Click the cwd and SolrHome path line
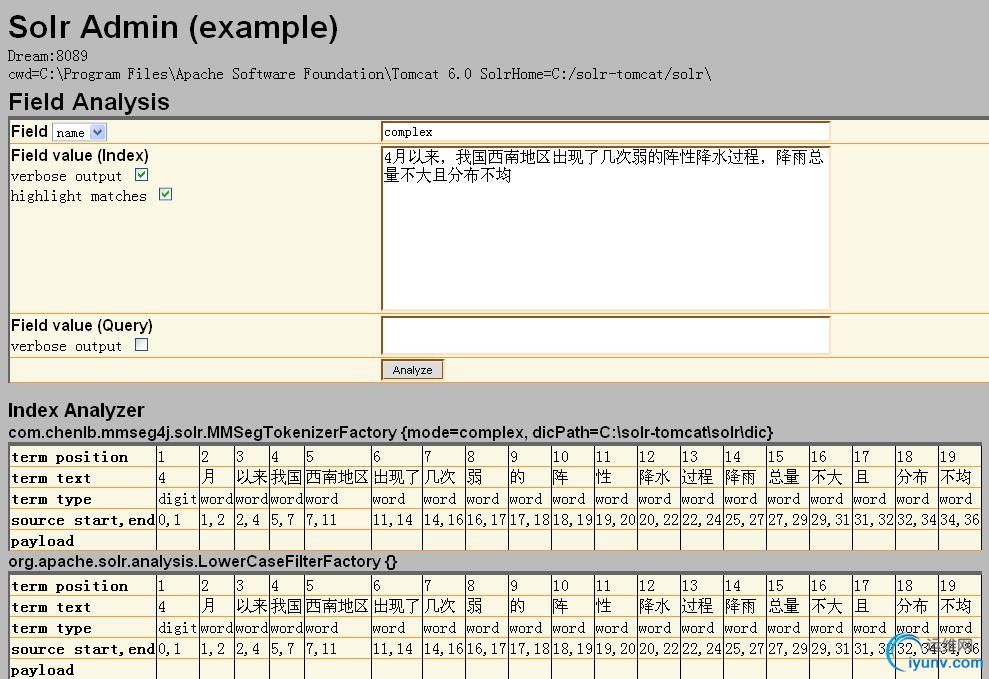The width and height of the screenshot is (989, 679). coord(360,74)
